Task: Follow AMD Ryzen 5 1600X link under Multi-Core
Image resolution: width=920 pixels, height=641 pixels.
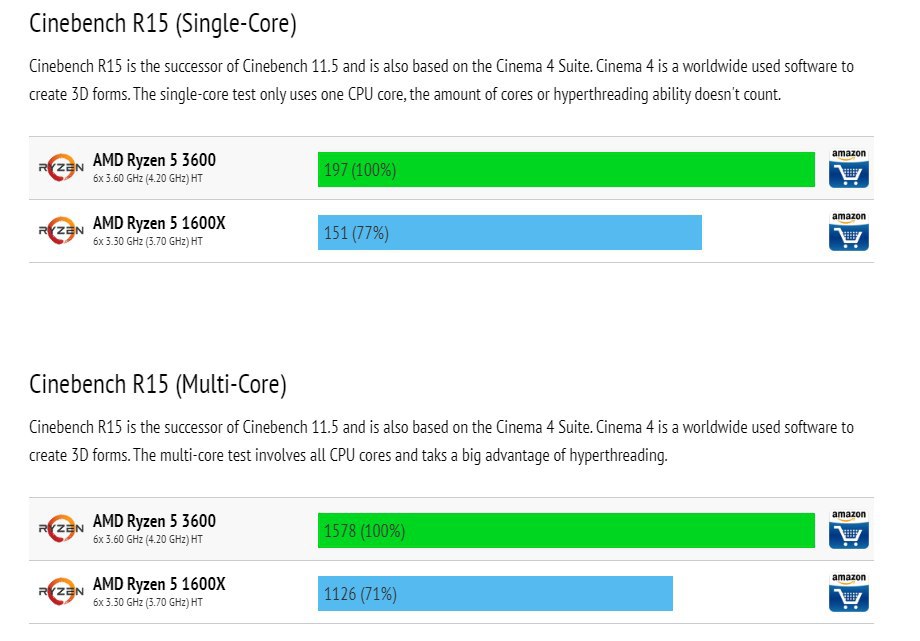Action: [159, 584]
